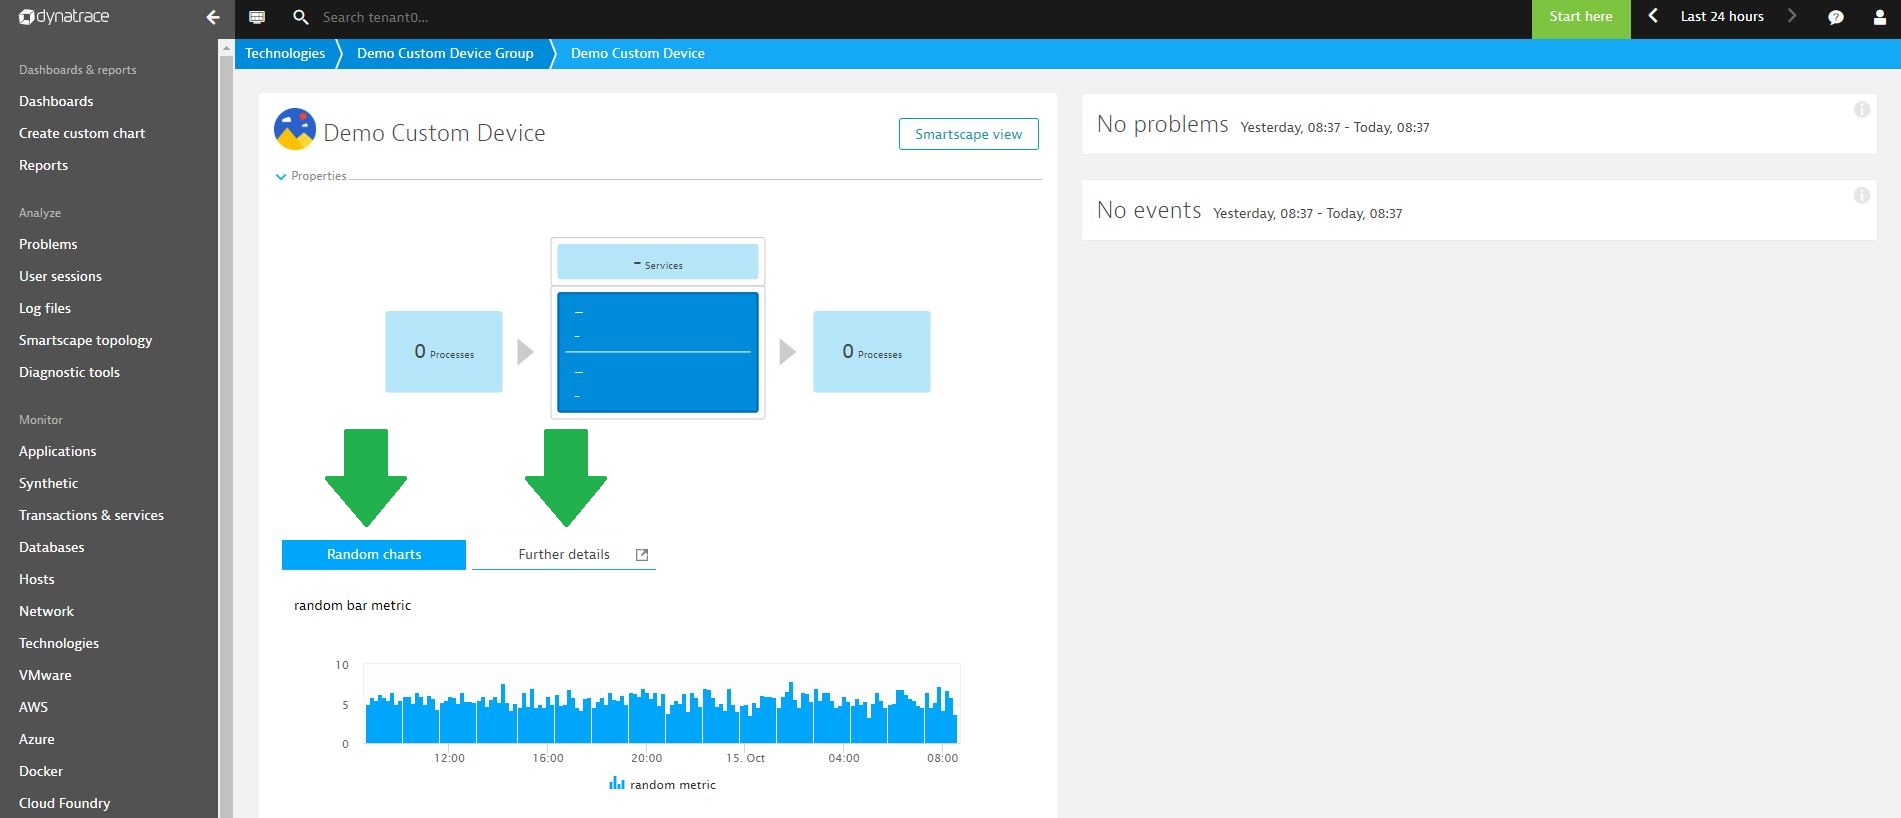Click the Demo Custom Device breadcrumb

(638, 53)
